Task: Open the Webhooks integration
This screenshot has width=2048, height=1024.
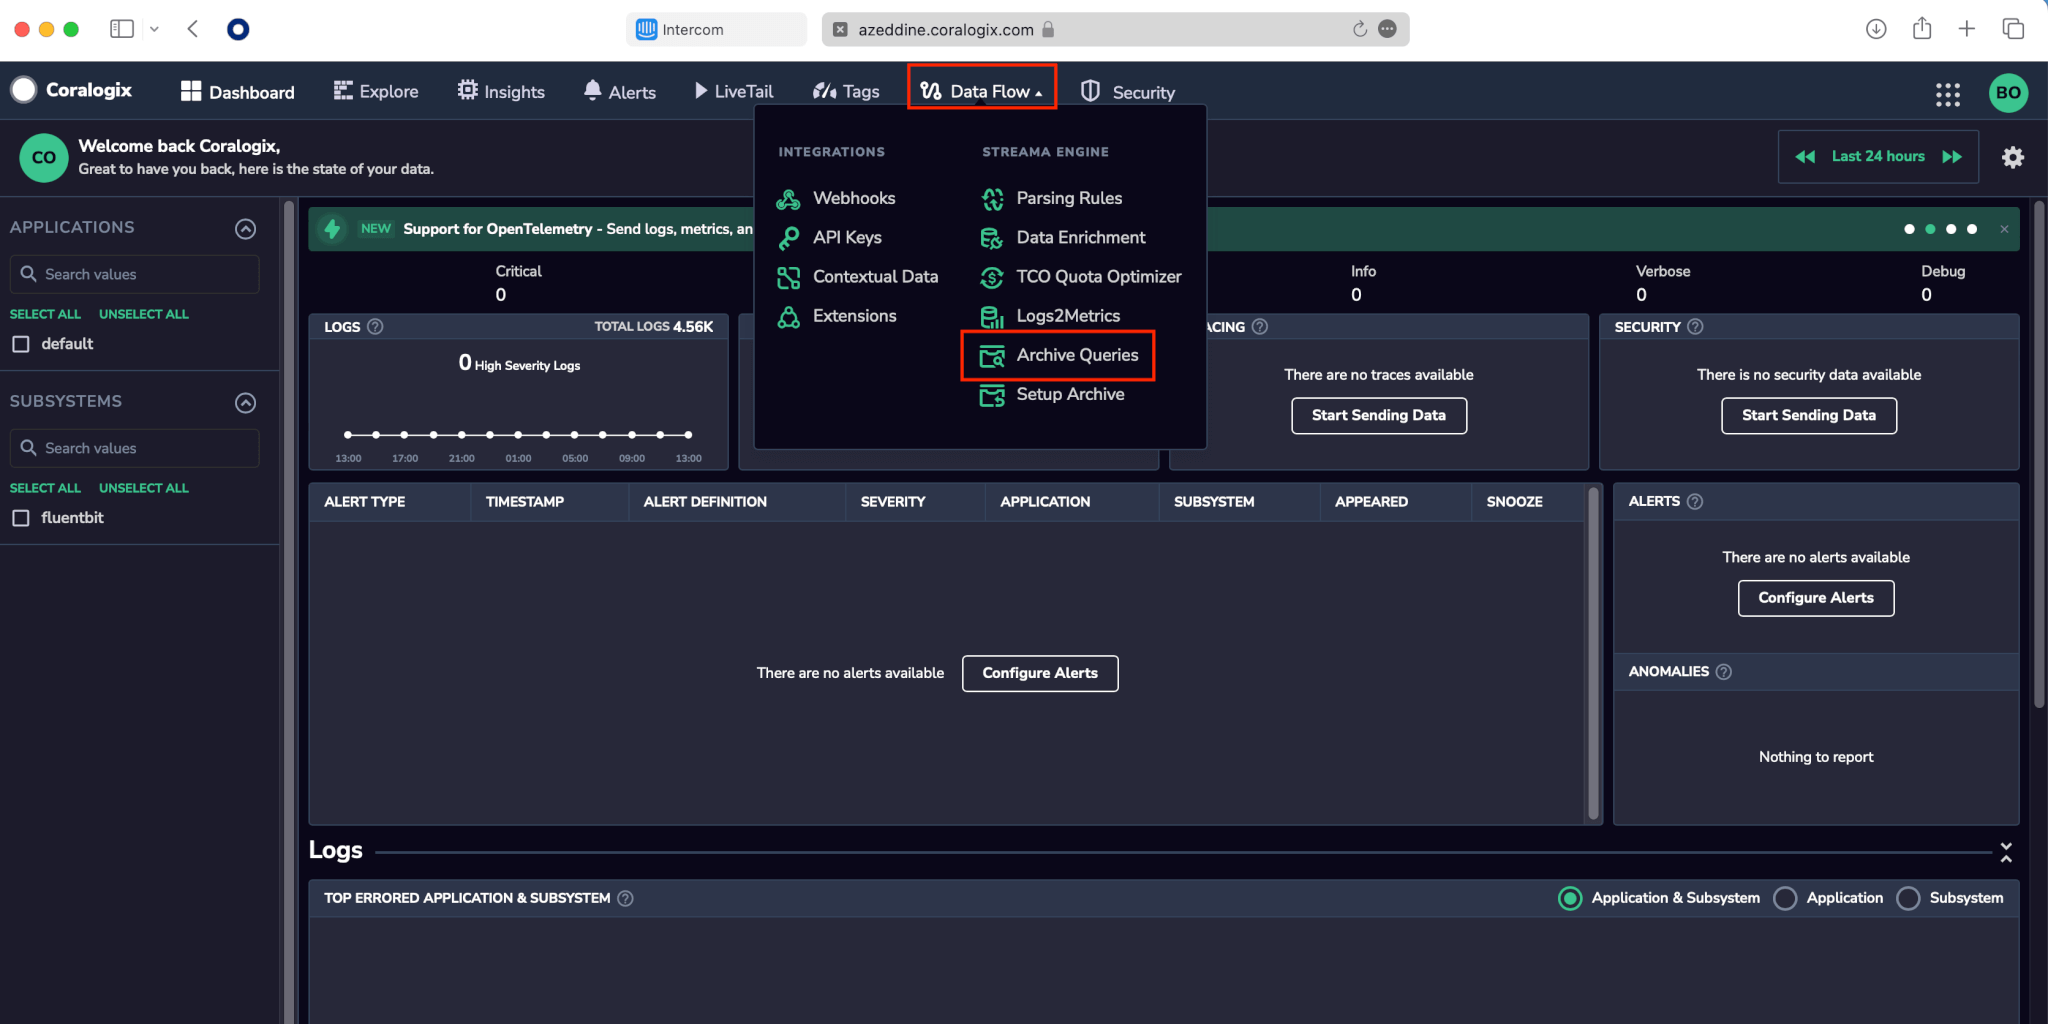Action: click(x=836, y=198)
